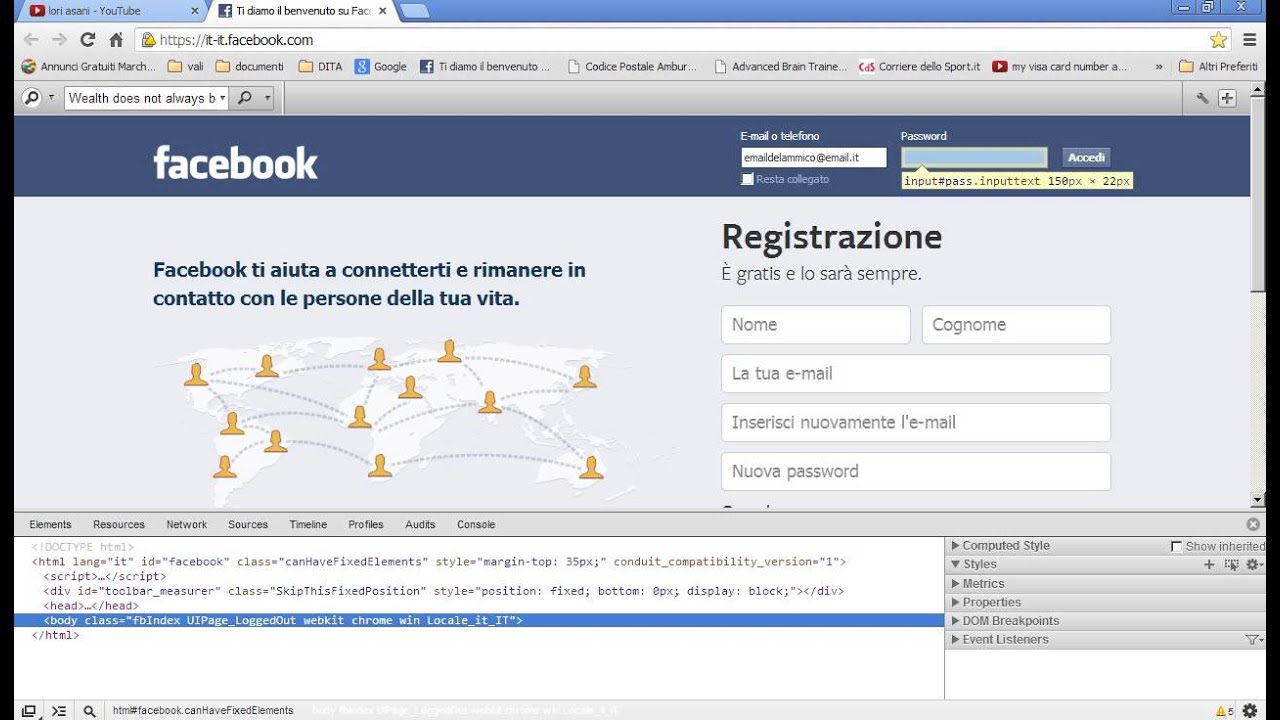Show the console drawer icon
This screenshot has width=1280, height=720.
coord(59,711)
